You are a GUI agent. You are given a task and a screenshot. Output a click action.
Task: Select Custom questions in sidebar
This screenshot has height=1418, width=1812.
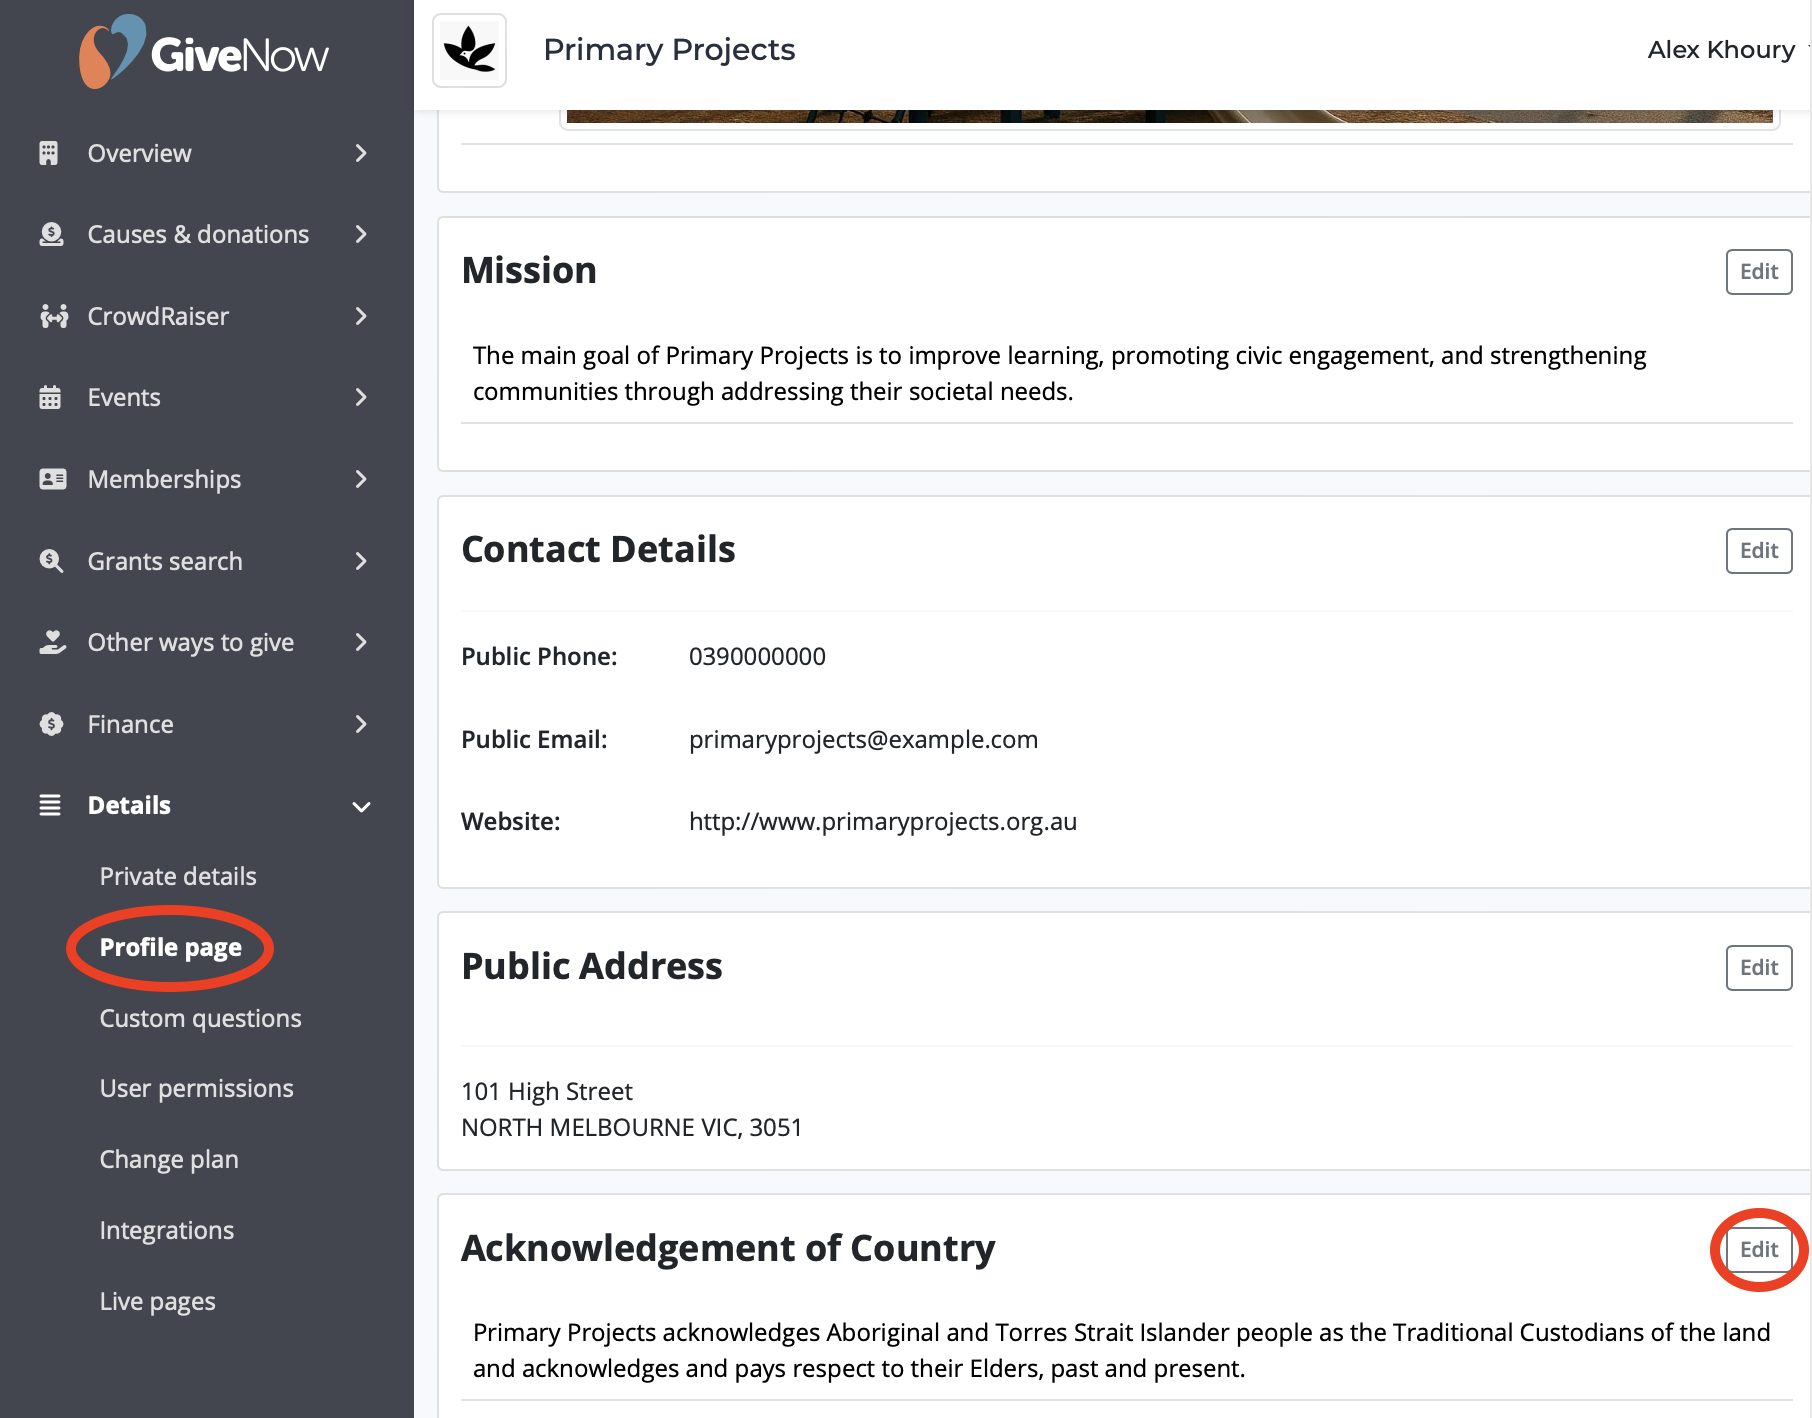(200, 1018)
